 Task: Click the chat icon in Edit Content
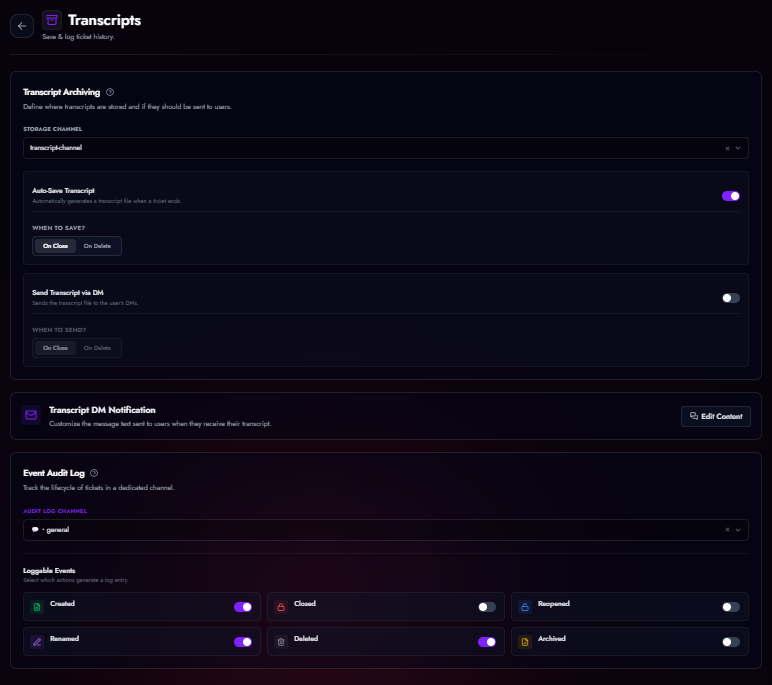click(x=694, y=416)
